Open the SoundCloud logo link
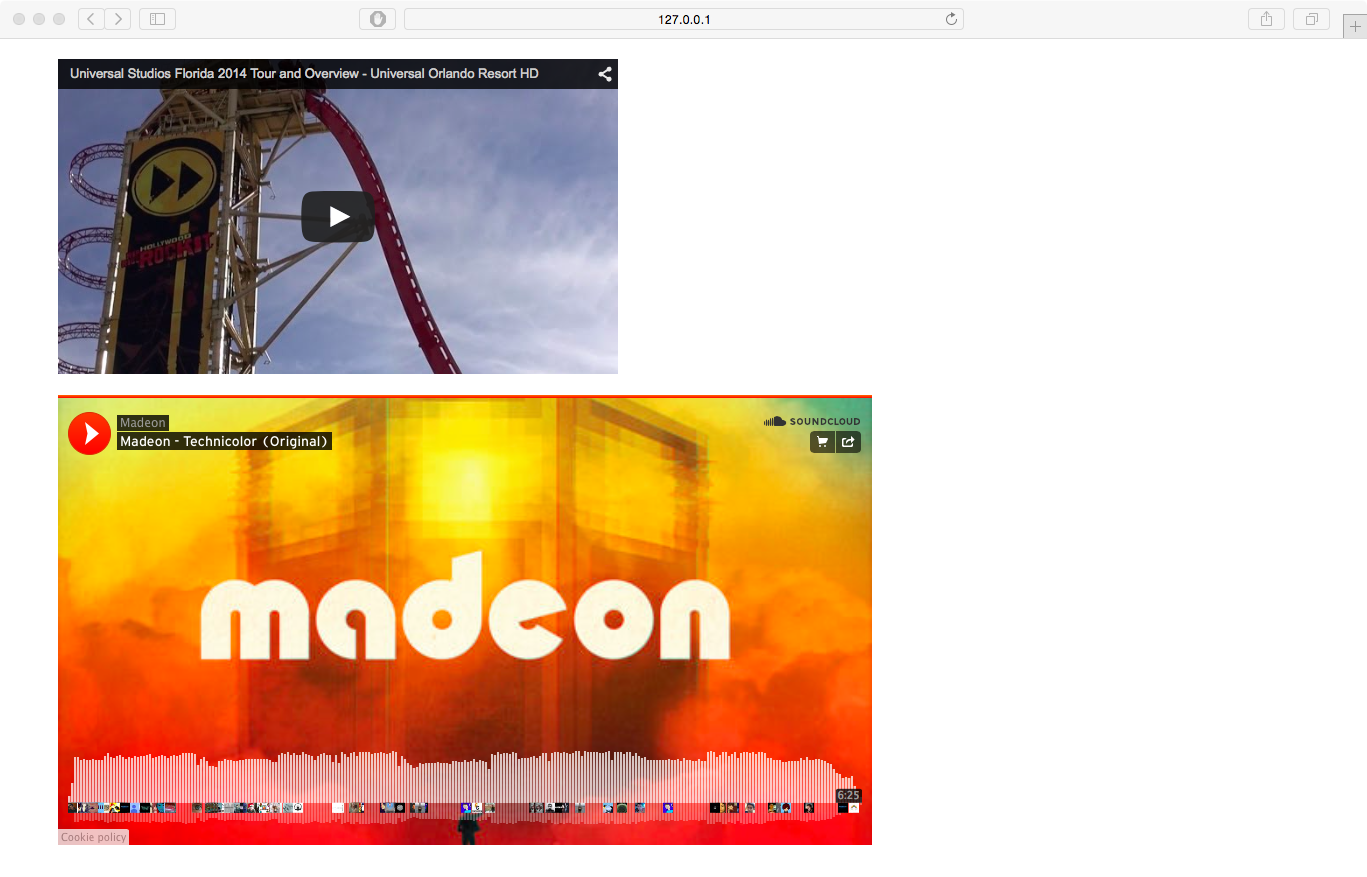This screenshot has width=1367, height=877. (x=811, y=421)
